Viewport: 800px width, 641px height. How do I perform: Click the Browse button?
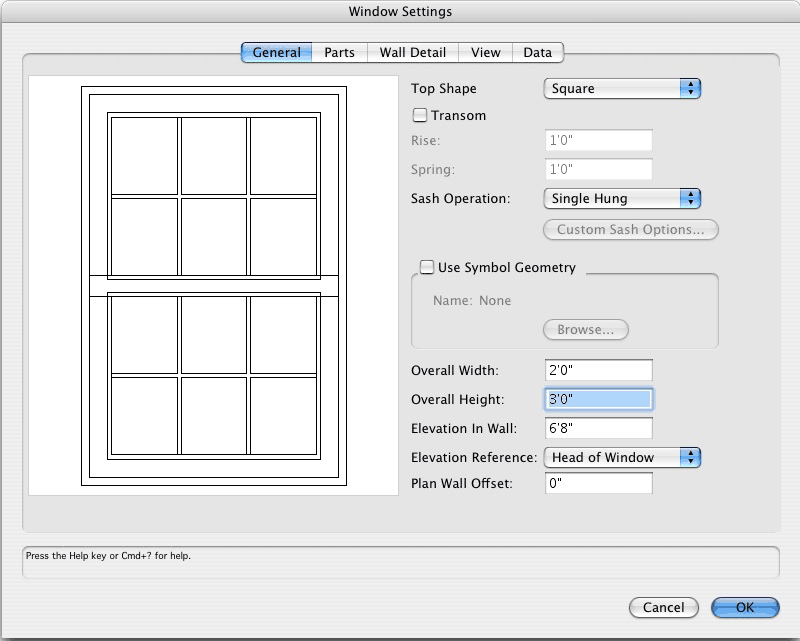tap(585, 329)
